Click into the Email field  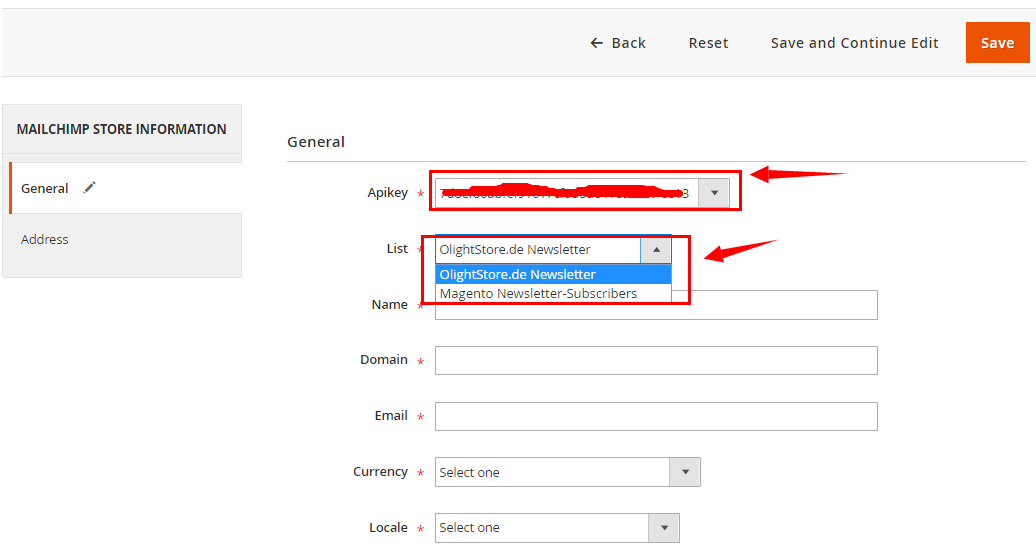coord(656,416)
